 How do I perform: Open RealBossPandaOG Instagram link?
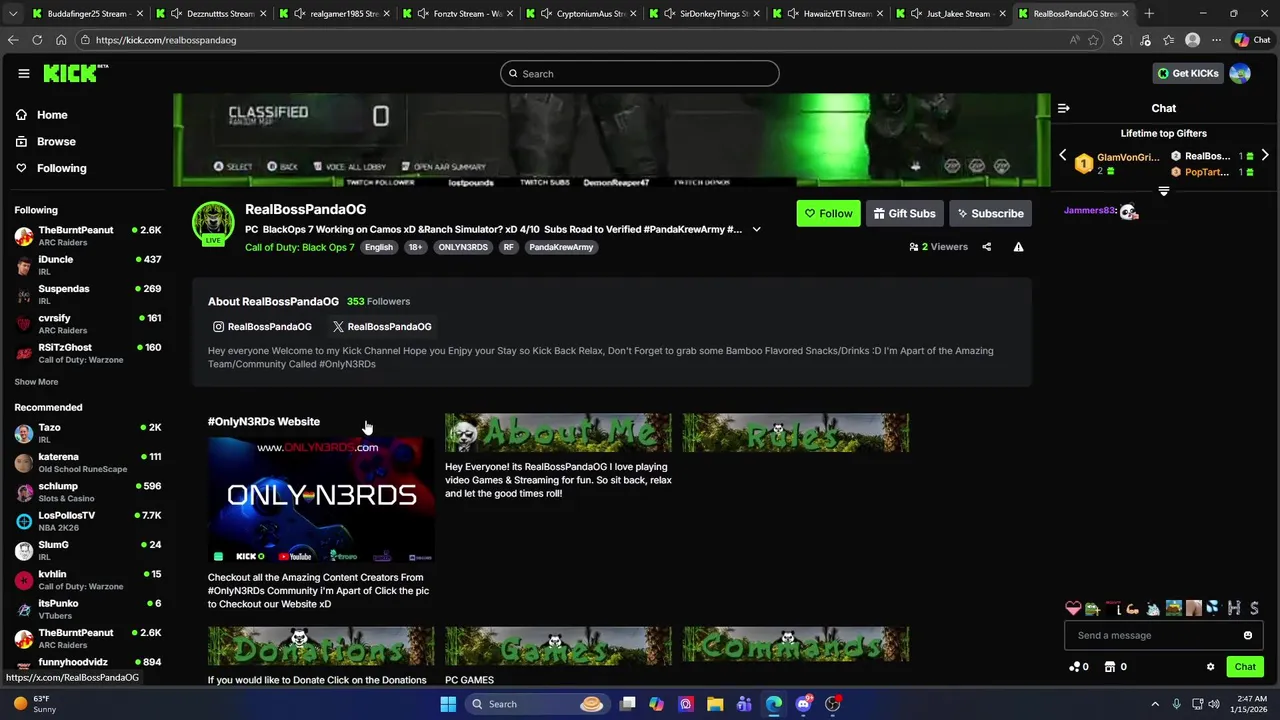click(x=262, y=327)
